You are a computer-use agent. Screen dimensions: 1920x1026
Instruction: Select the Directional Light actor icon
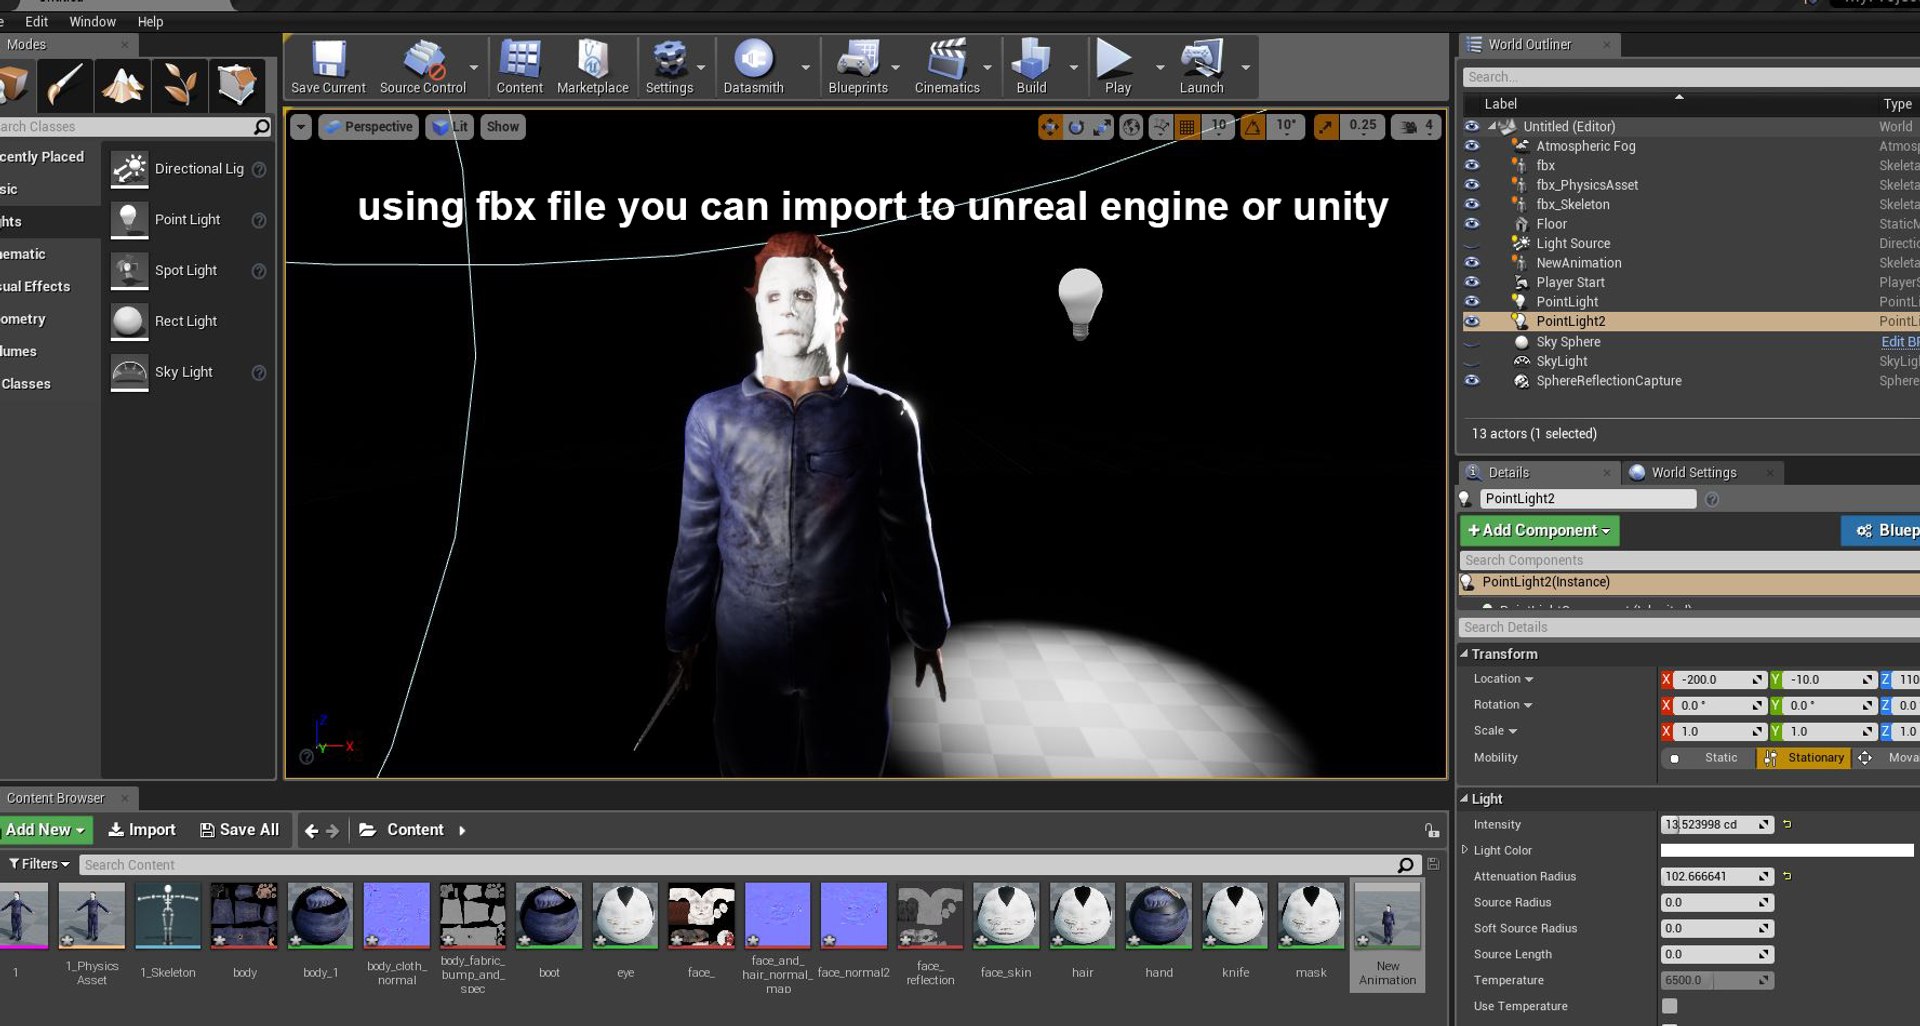(x=129, y=169)
